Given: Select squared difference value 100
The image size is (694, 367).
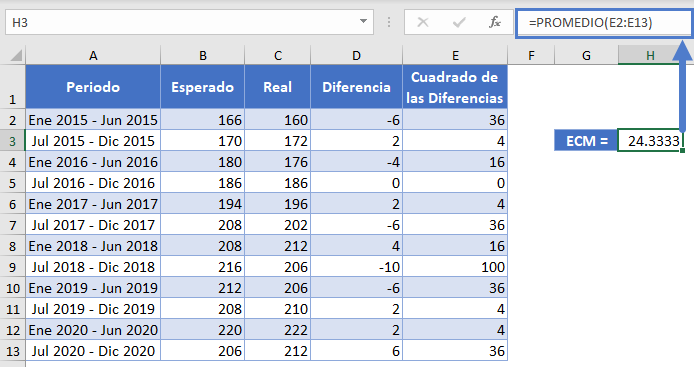Looking at the screenshot, I should coord(455,267).
